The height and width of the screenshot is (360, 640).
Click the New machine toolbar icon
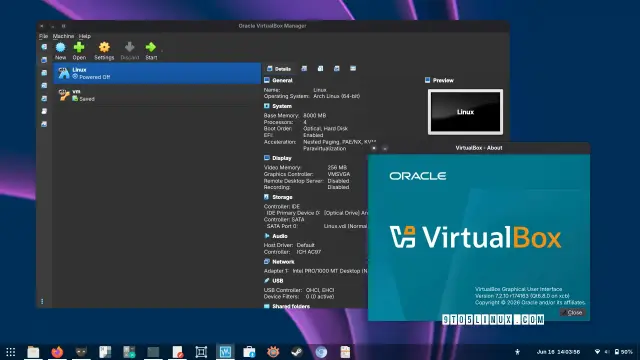(60, 47)
